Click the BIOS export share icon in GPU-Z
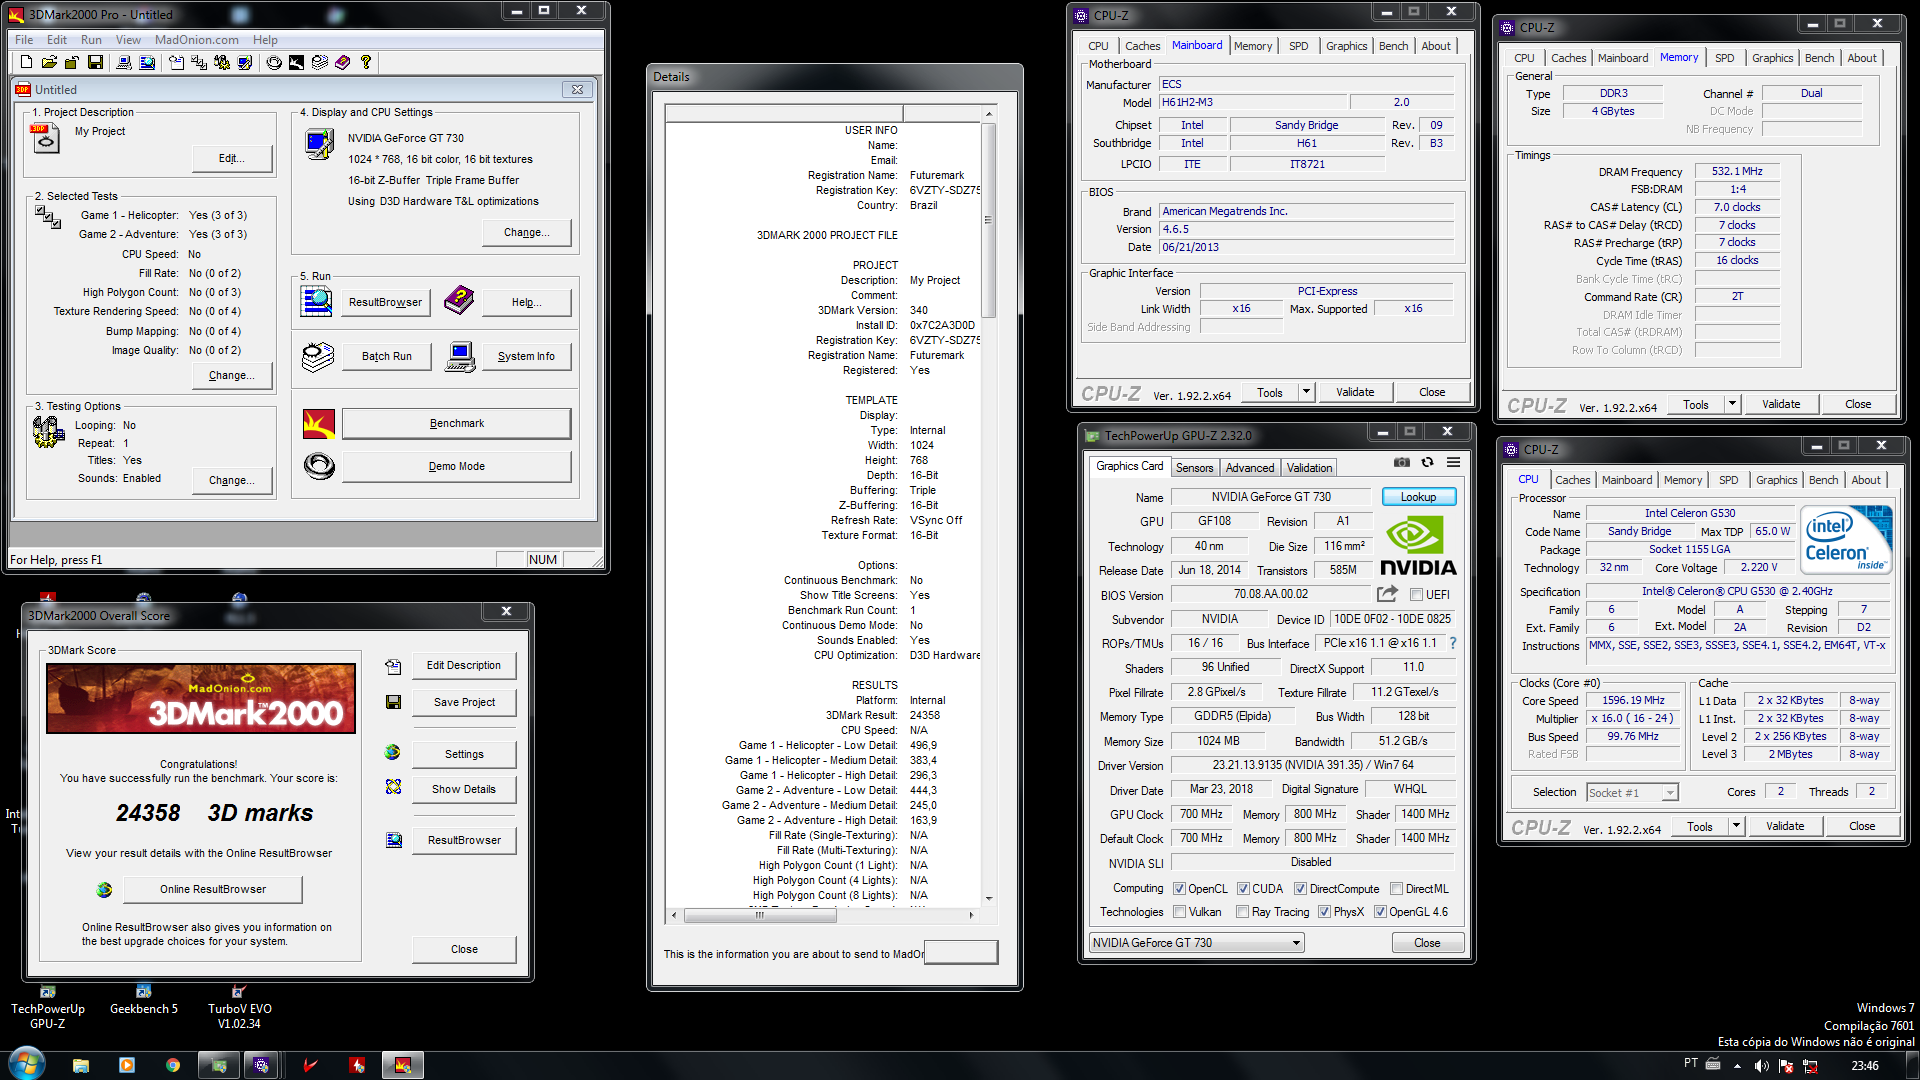 point(1387,593)
